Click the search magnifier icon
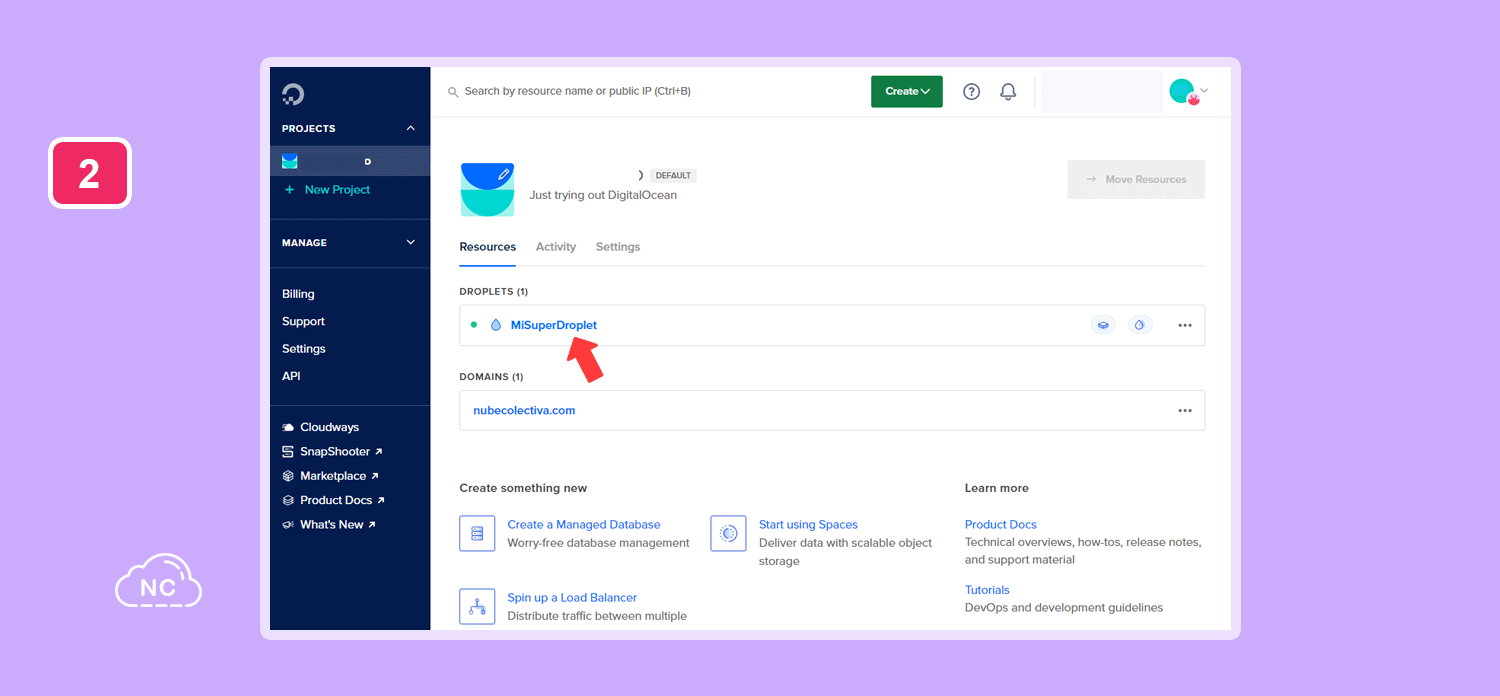 pos(453,92)
